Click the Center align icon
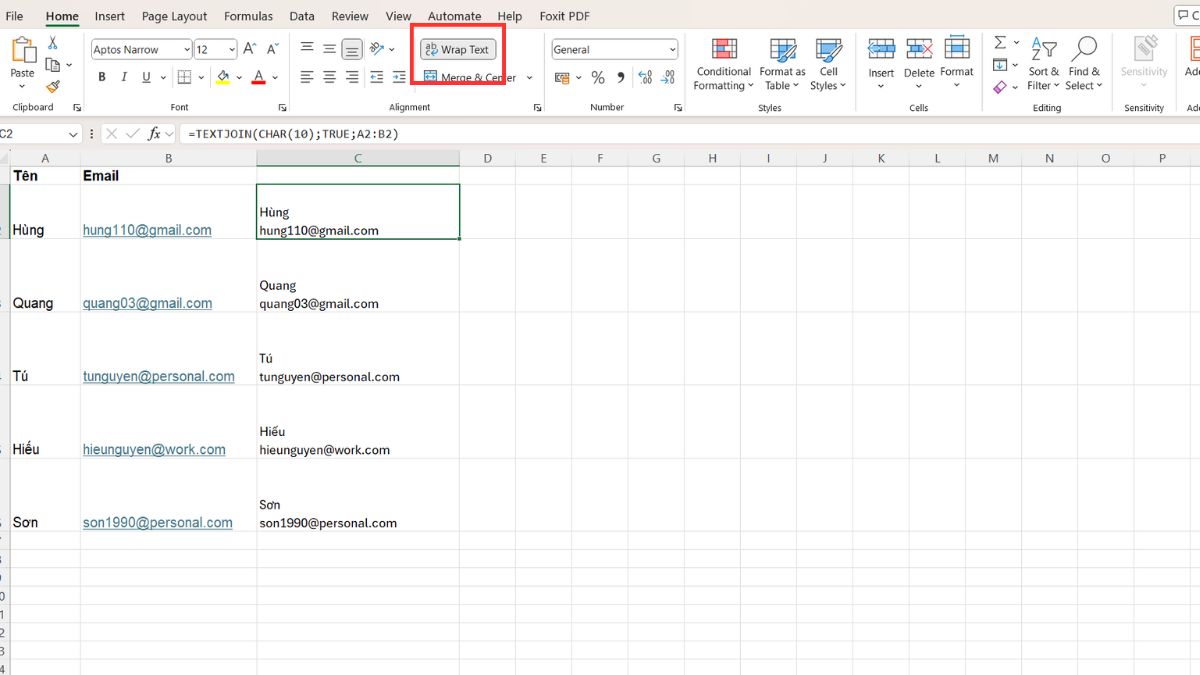 [329, 77]
